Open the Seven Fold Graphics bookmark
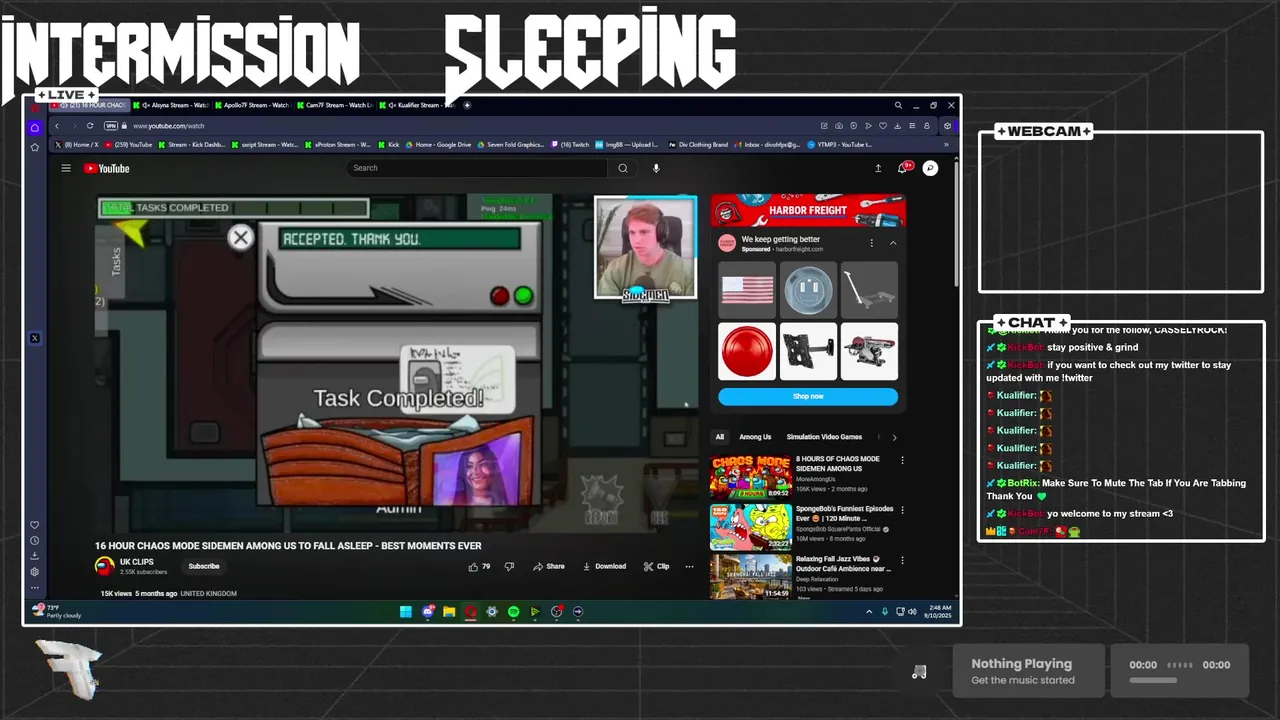1280x720 pixels. [x=510, y=145]
